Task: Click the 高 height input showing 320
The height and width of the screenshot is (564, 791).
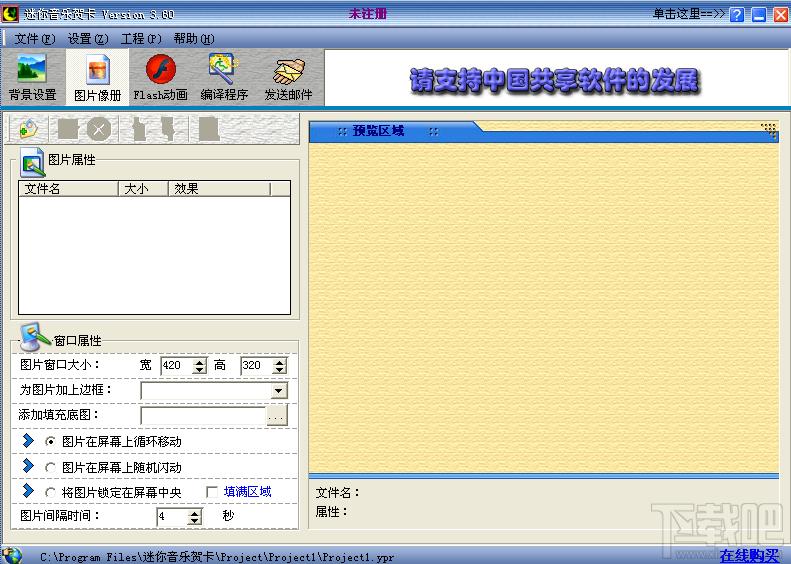Action: point(257,366)
